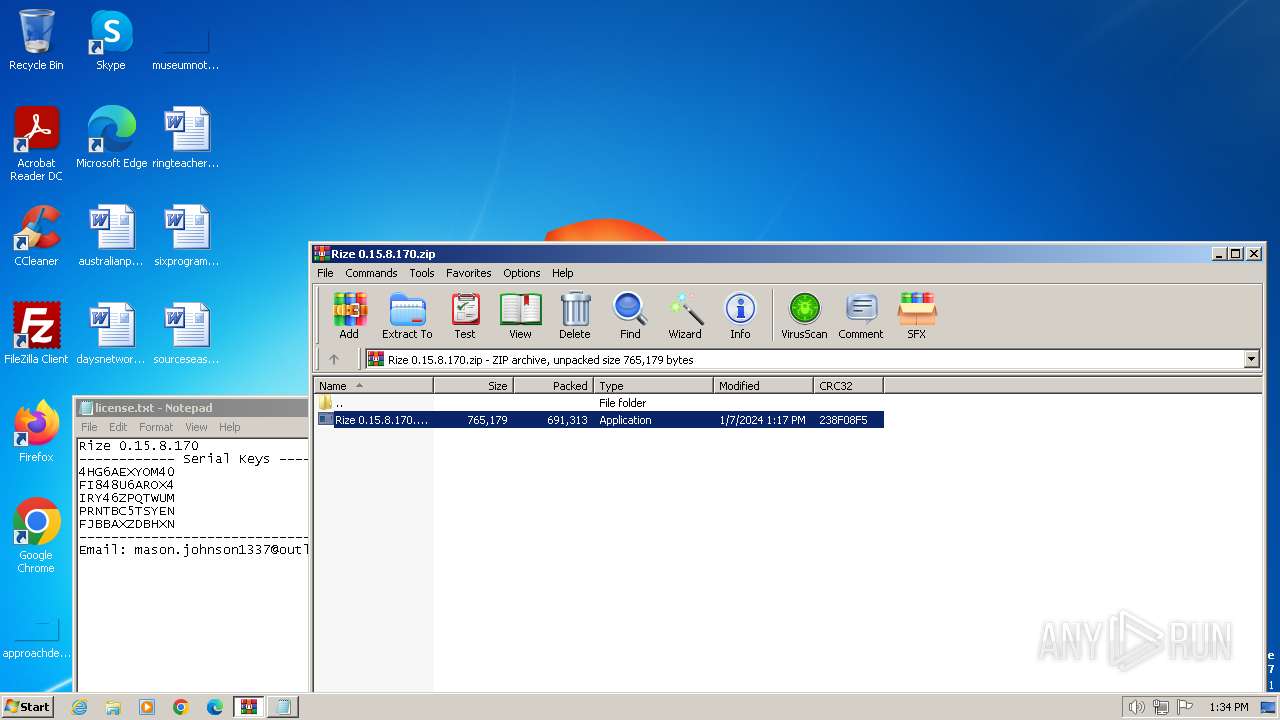Image resolution: width=1280 pixels, height=720 pixels.
Task: Click serial key 4HG6AEXYOM40 line in Notepad
Action: pyautogui.click(x=127, y=472)
